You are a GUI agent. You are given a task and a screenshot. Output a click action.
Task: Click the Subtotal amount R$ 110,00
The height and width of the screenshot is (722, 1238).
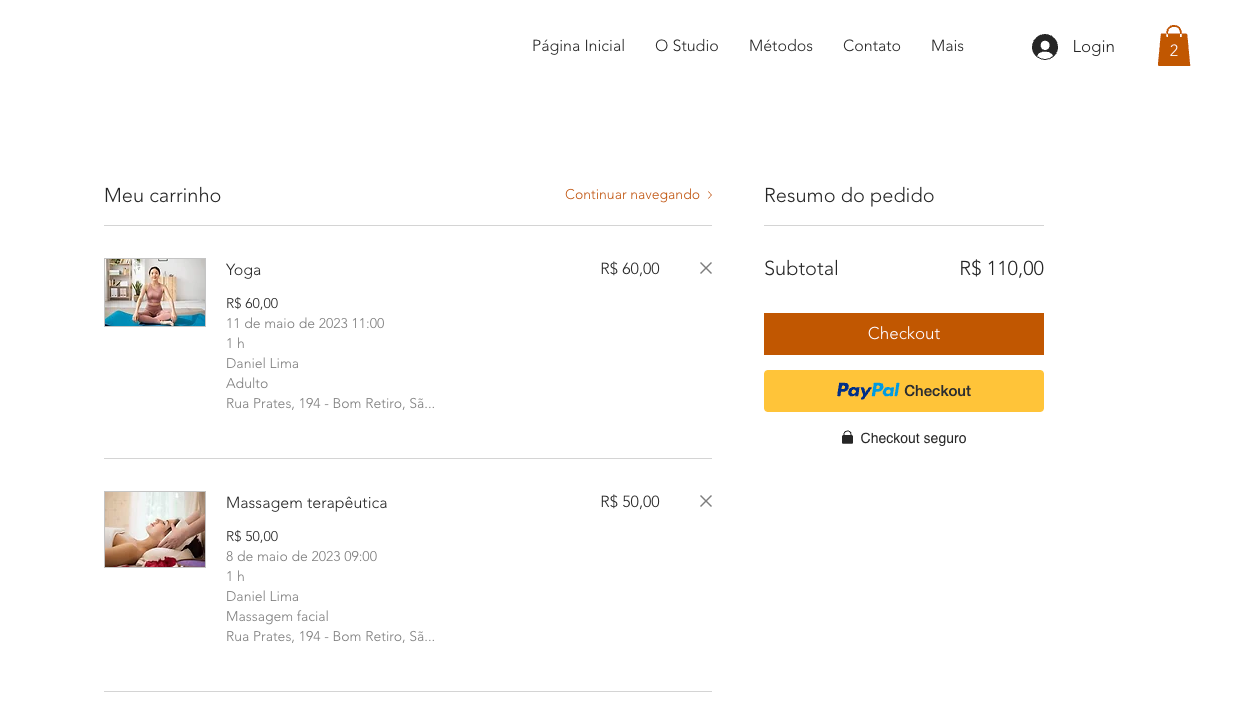[1001, 268]
